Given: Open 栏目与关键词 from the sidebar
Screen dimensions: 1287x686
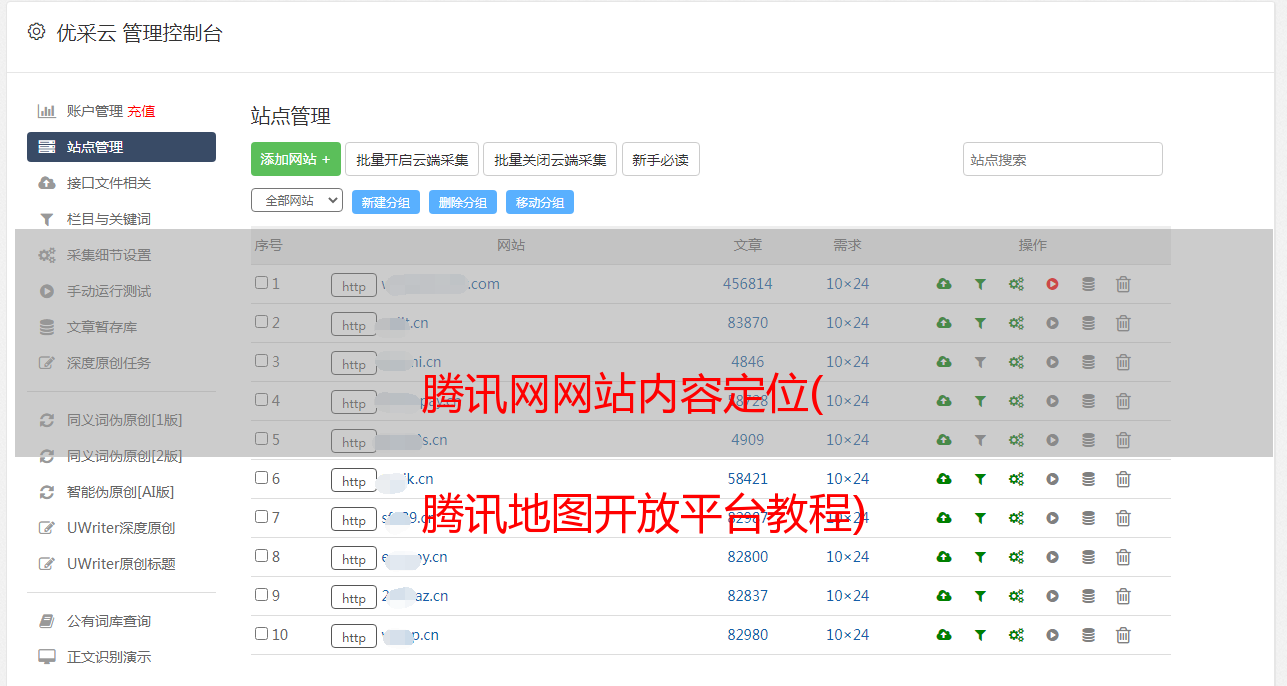Looking at the screenshot, I should pos(109,219).
